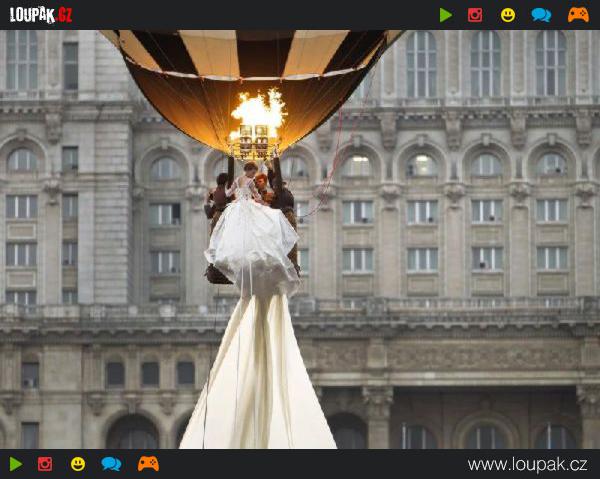The height and width of the screenshot is (479, 600).
Task: Click the red Instagram icon in bottom bar
Action: (45, 464)
